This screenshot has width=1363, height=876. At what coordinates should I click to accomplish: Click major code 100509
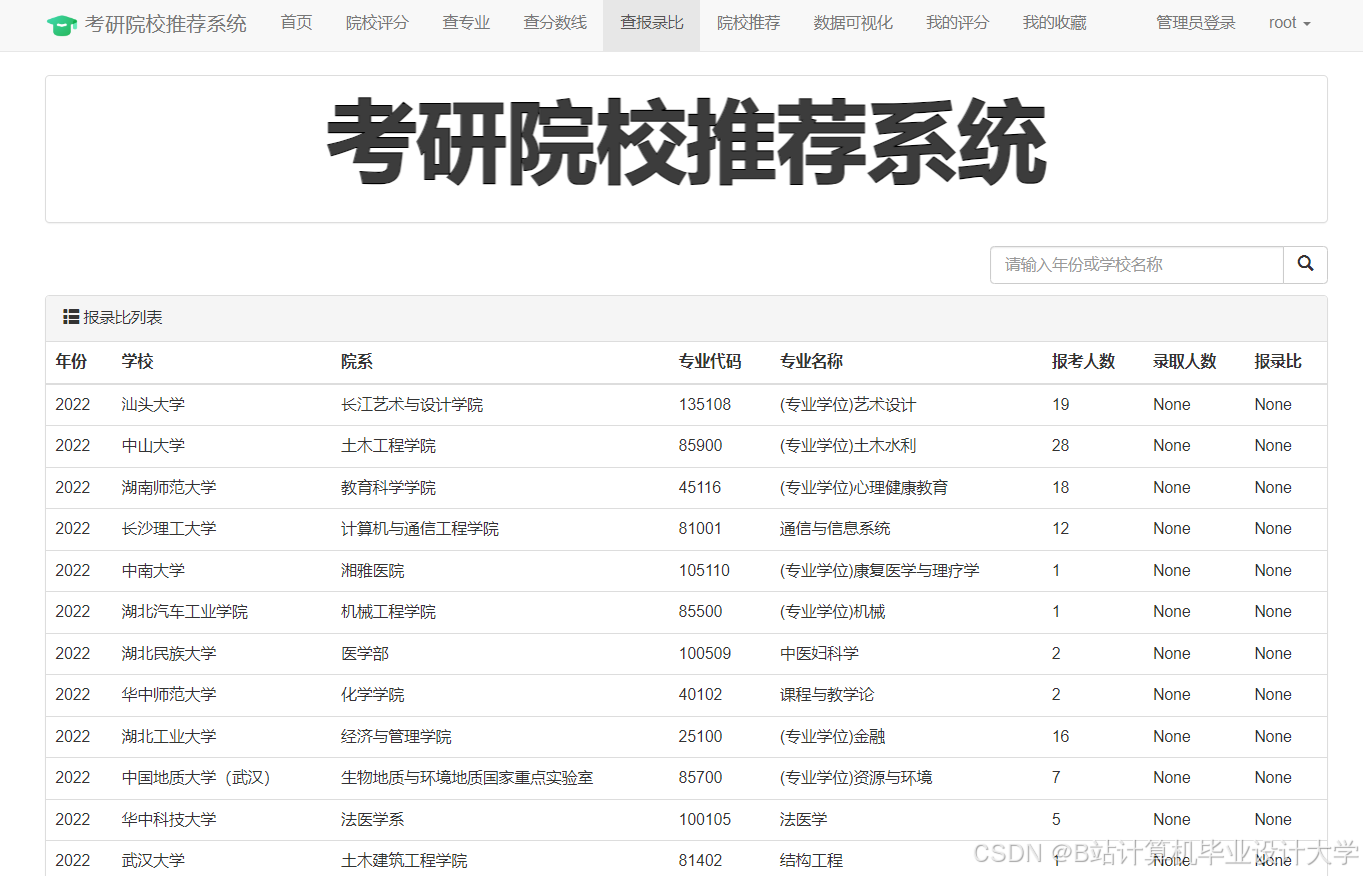(x=704, y=654)
